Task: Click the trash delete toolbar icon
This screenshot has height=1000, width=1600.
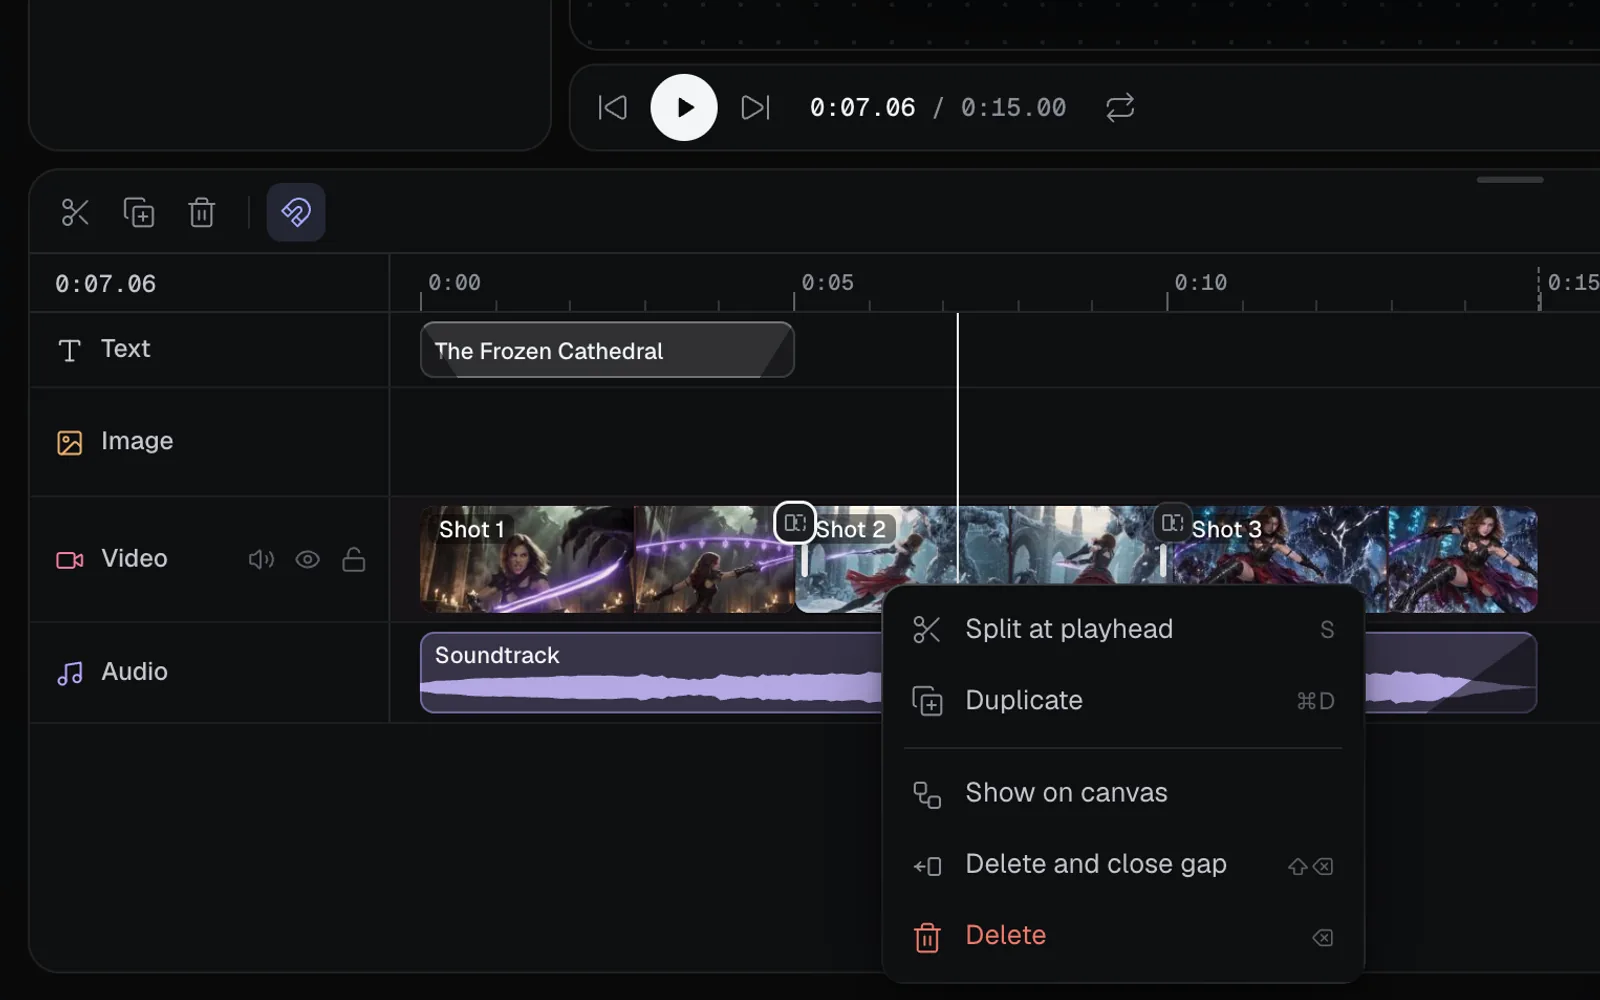Action: (202, 212)
